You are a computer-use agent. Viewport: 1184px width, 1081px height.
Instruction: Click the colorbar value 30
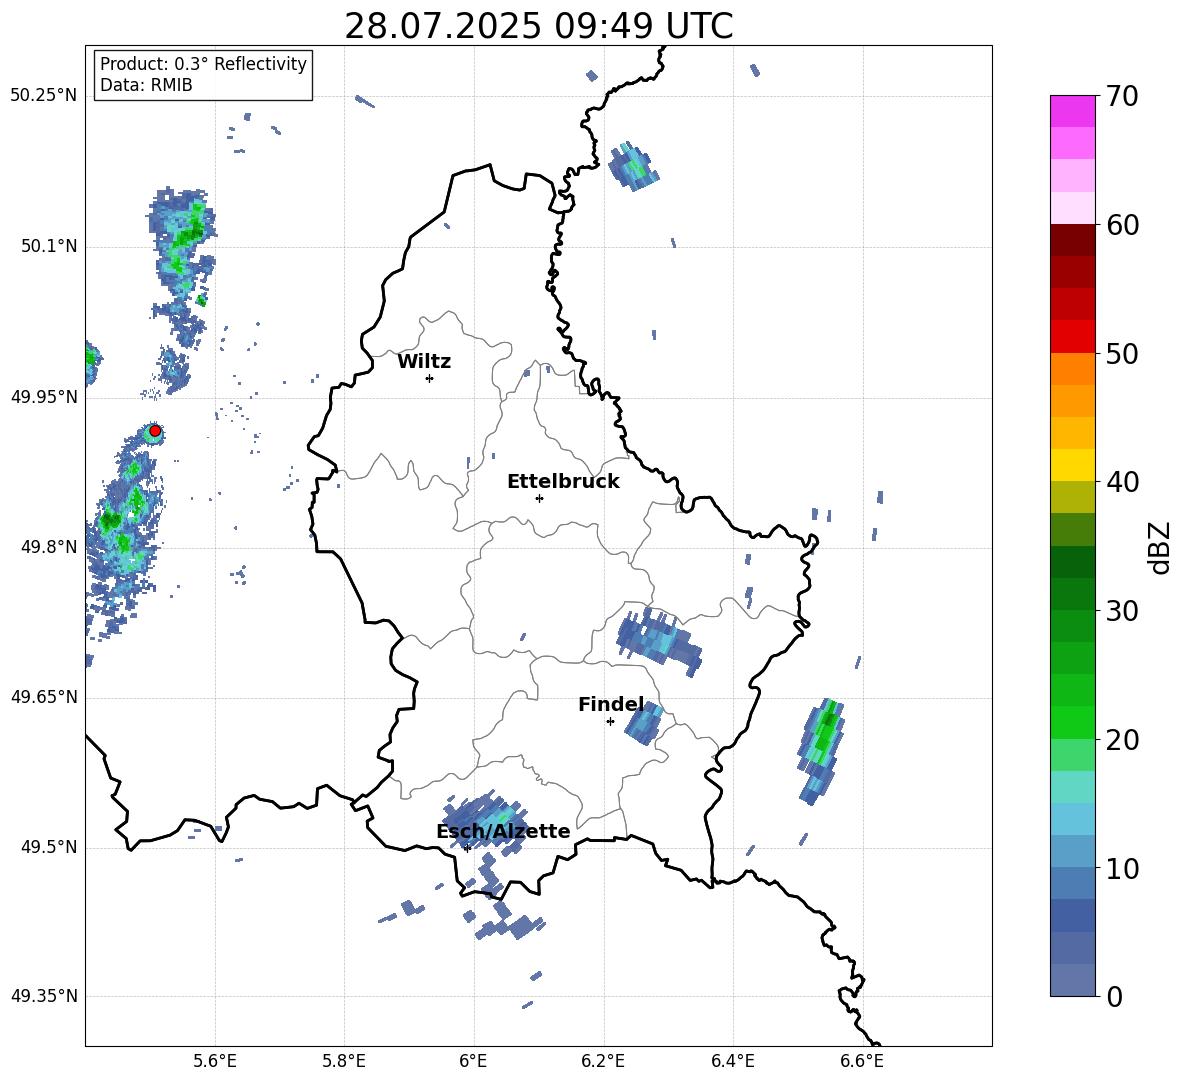[x=1122, y=611]
